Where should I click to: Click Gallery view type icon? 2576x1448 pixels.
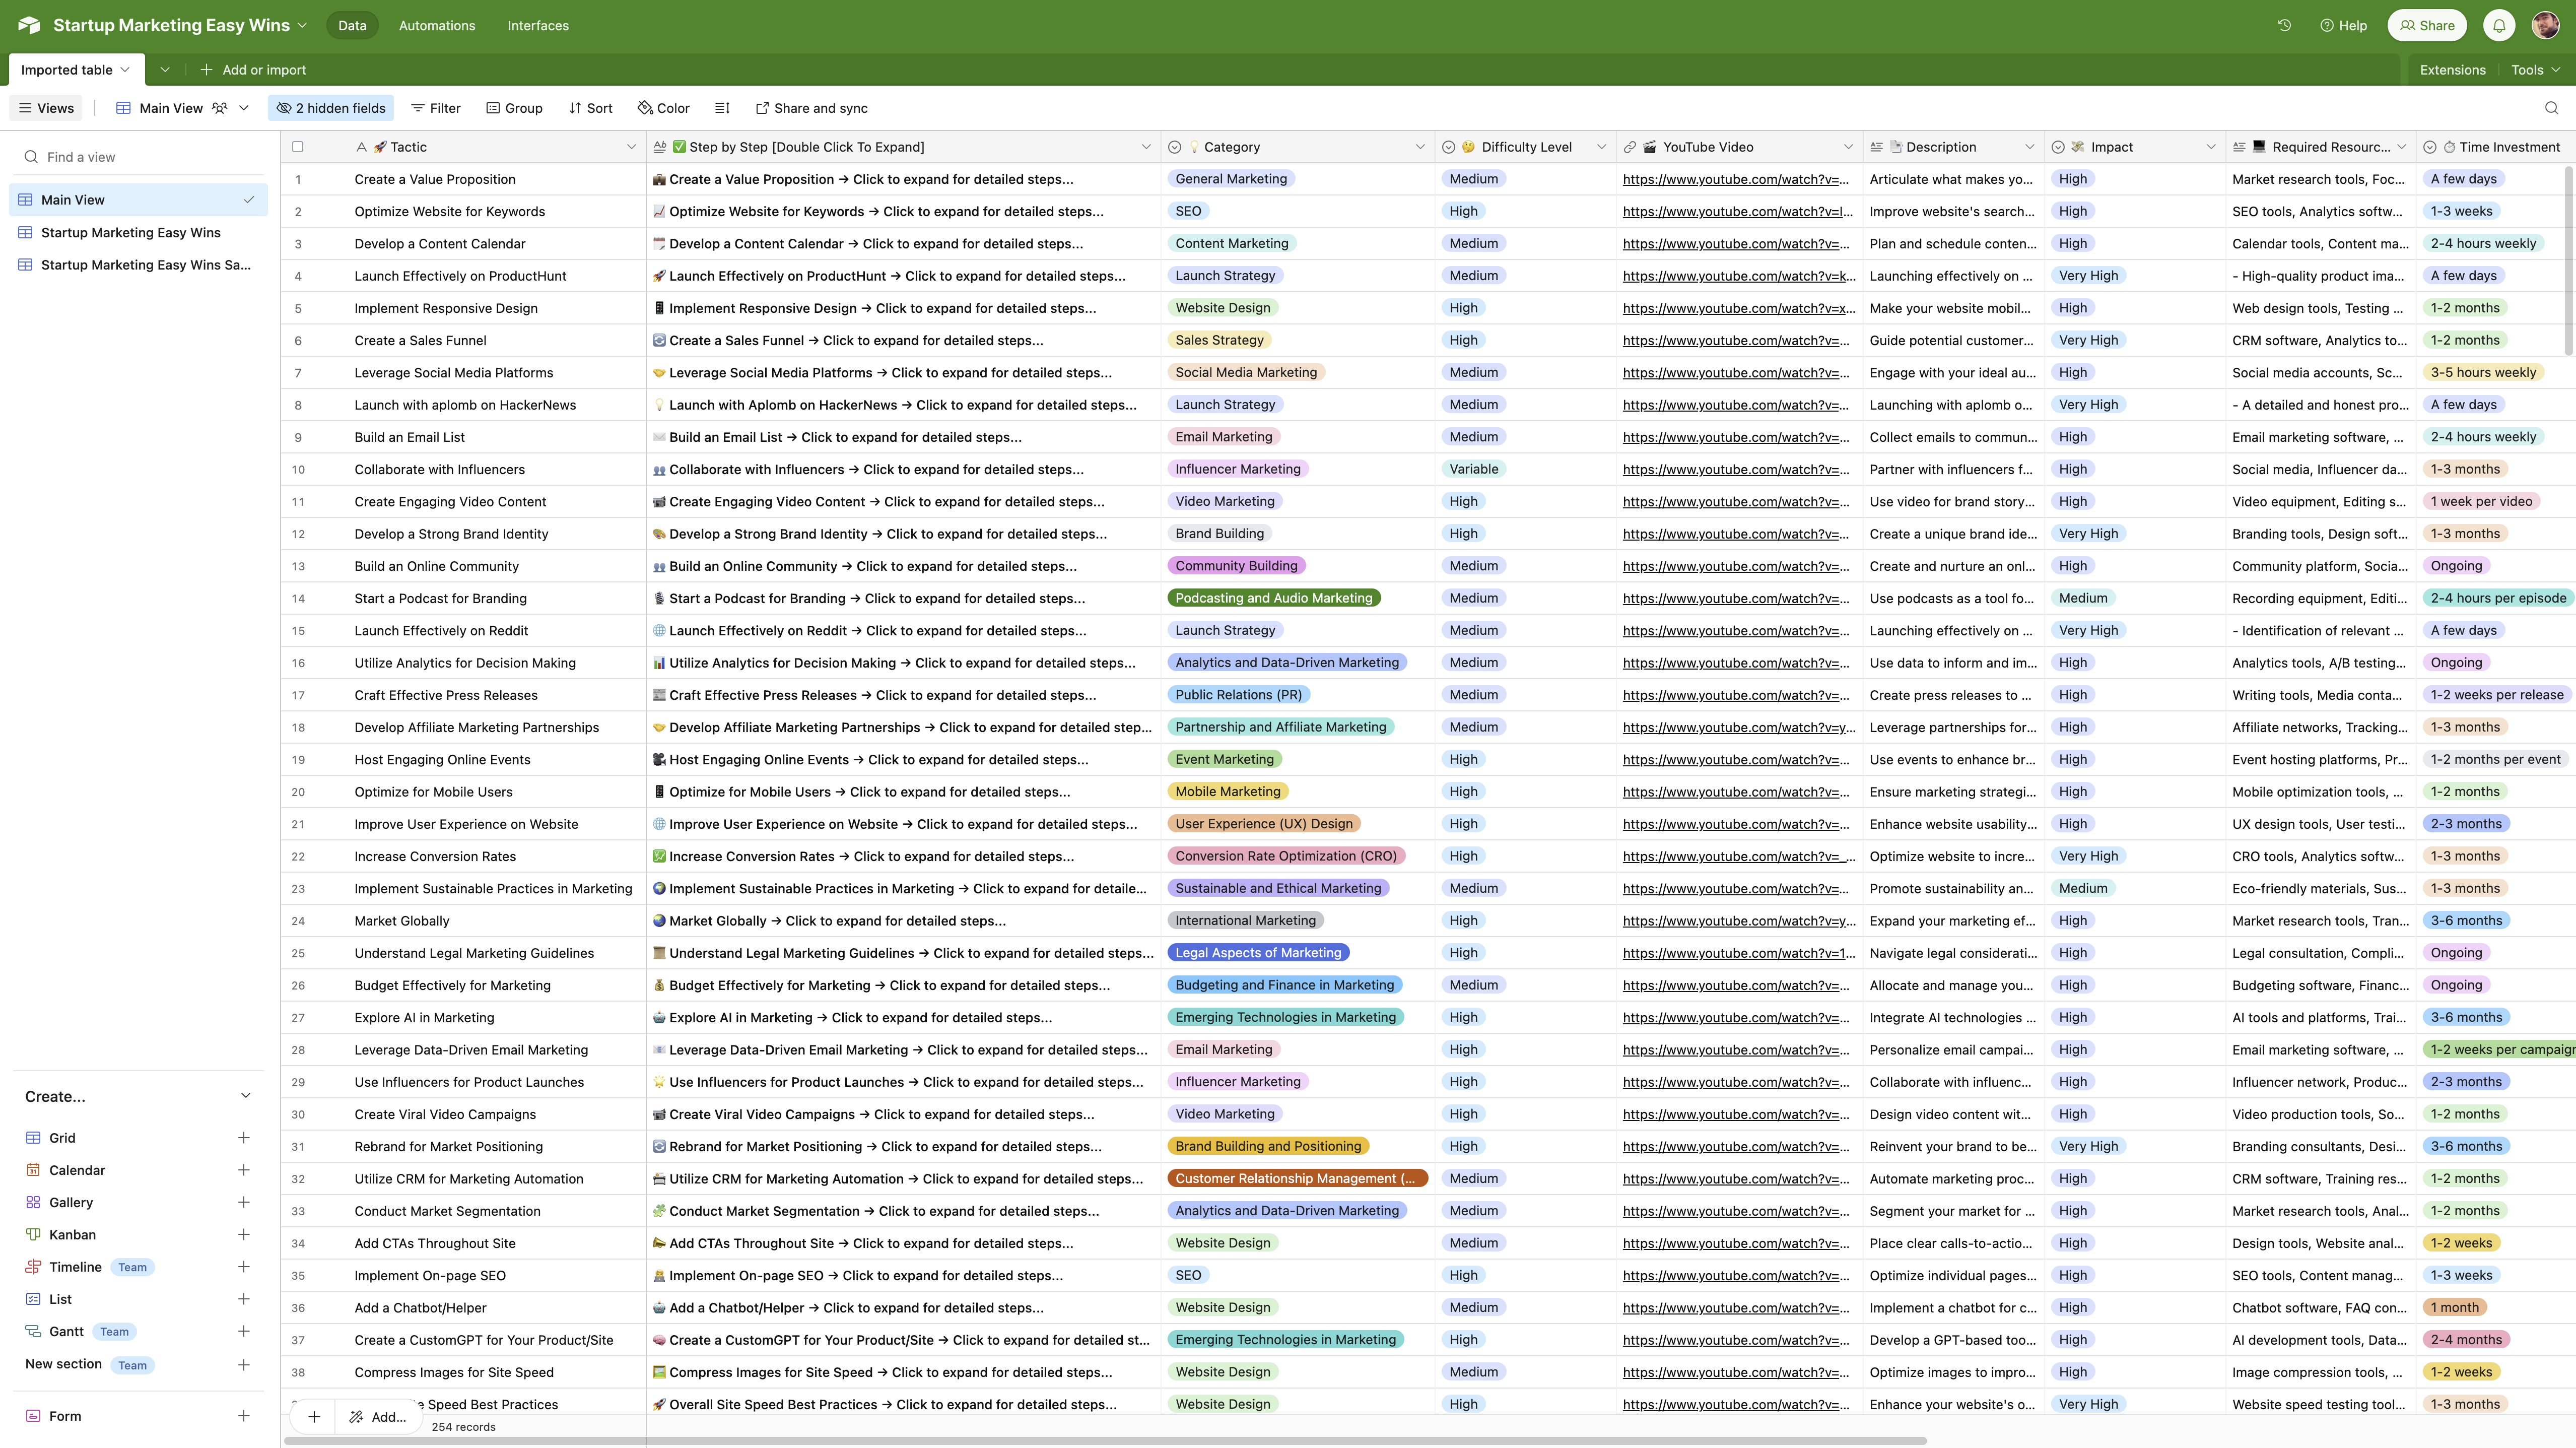click(x=33, y=1202)
